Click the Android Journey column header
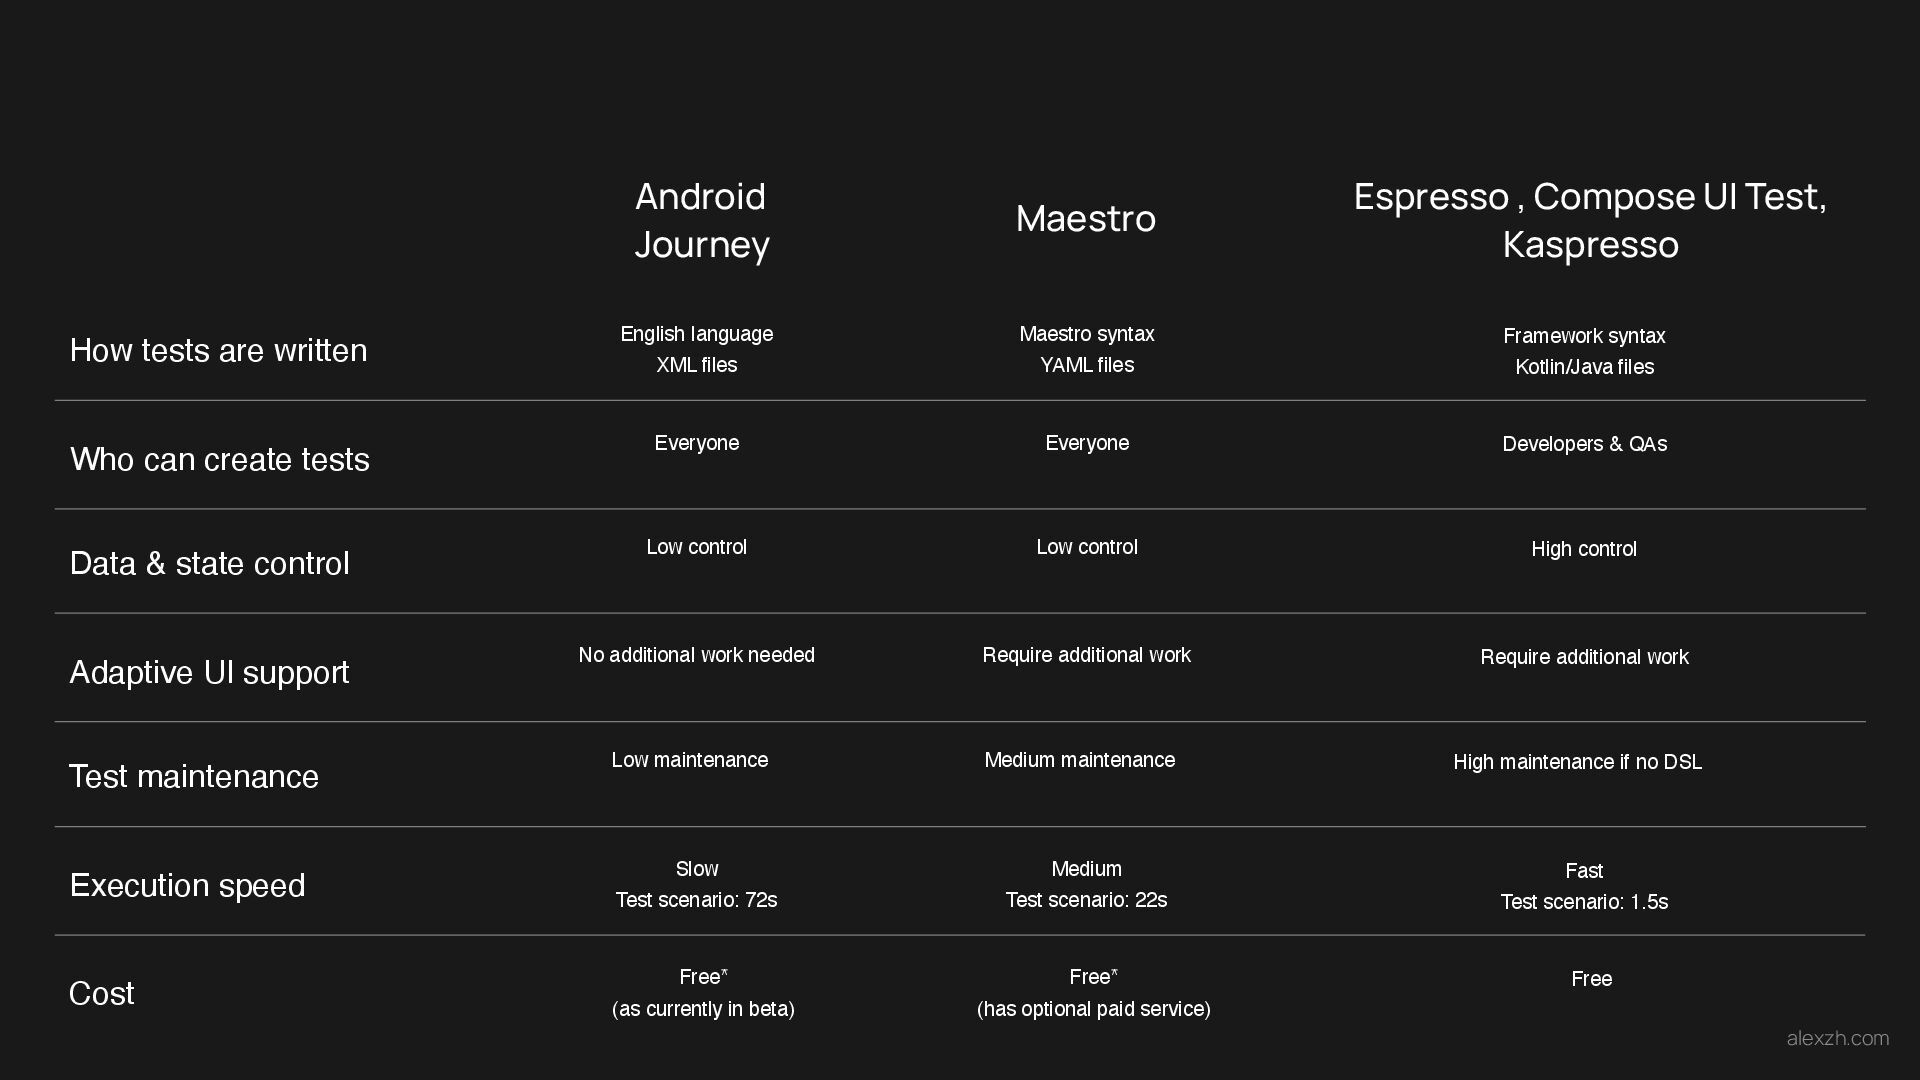Image resolution: width=1920 pixels, height=1080 pixels. click(x=701, y=220)
